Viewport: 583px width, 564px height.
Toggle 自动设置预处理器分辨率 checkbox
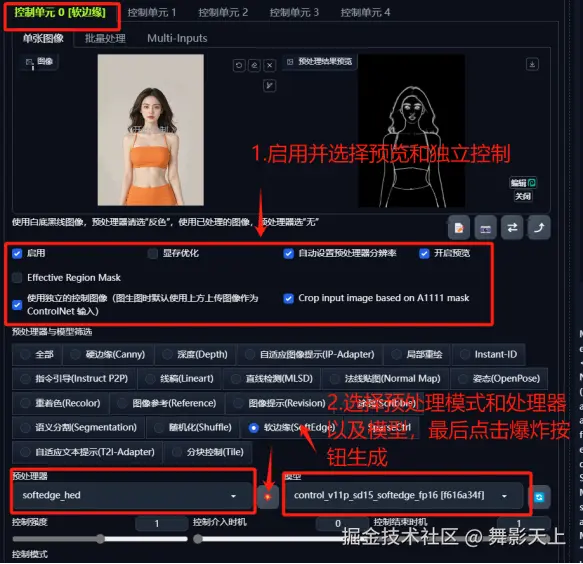[289, 254]
